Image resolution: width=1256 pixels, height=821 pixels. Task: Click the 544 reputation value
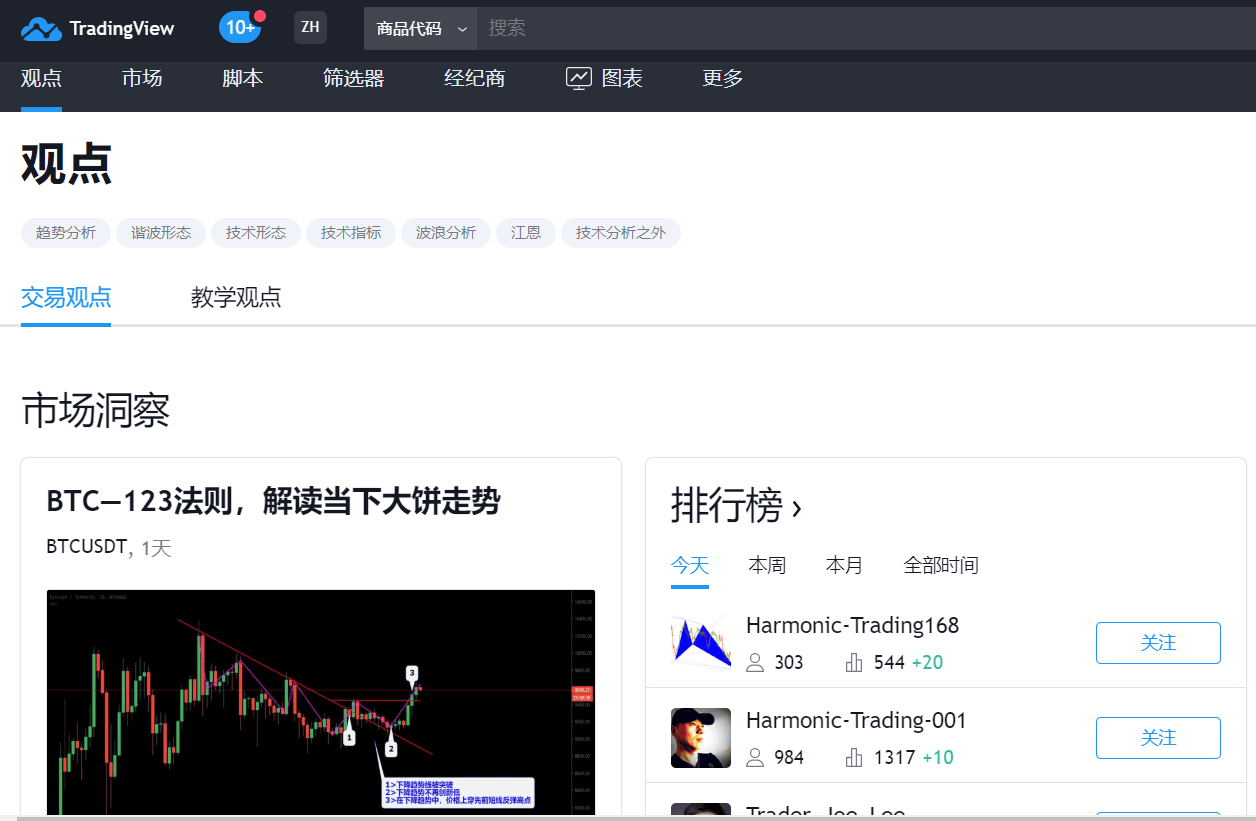[889, 662]
